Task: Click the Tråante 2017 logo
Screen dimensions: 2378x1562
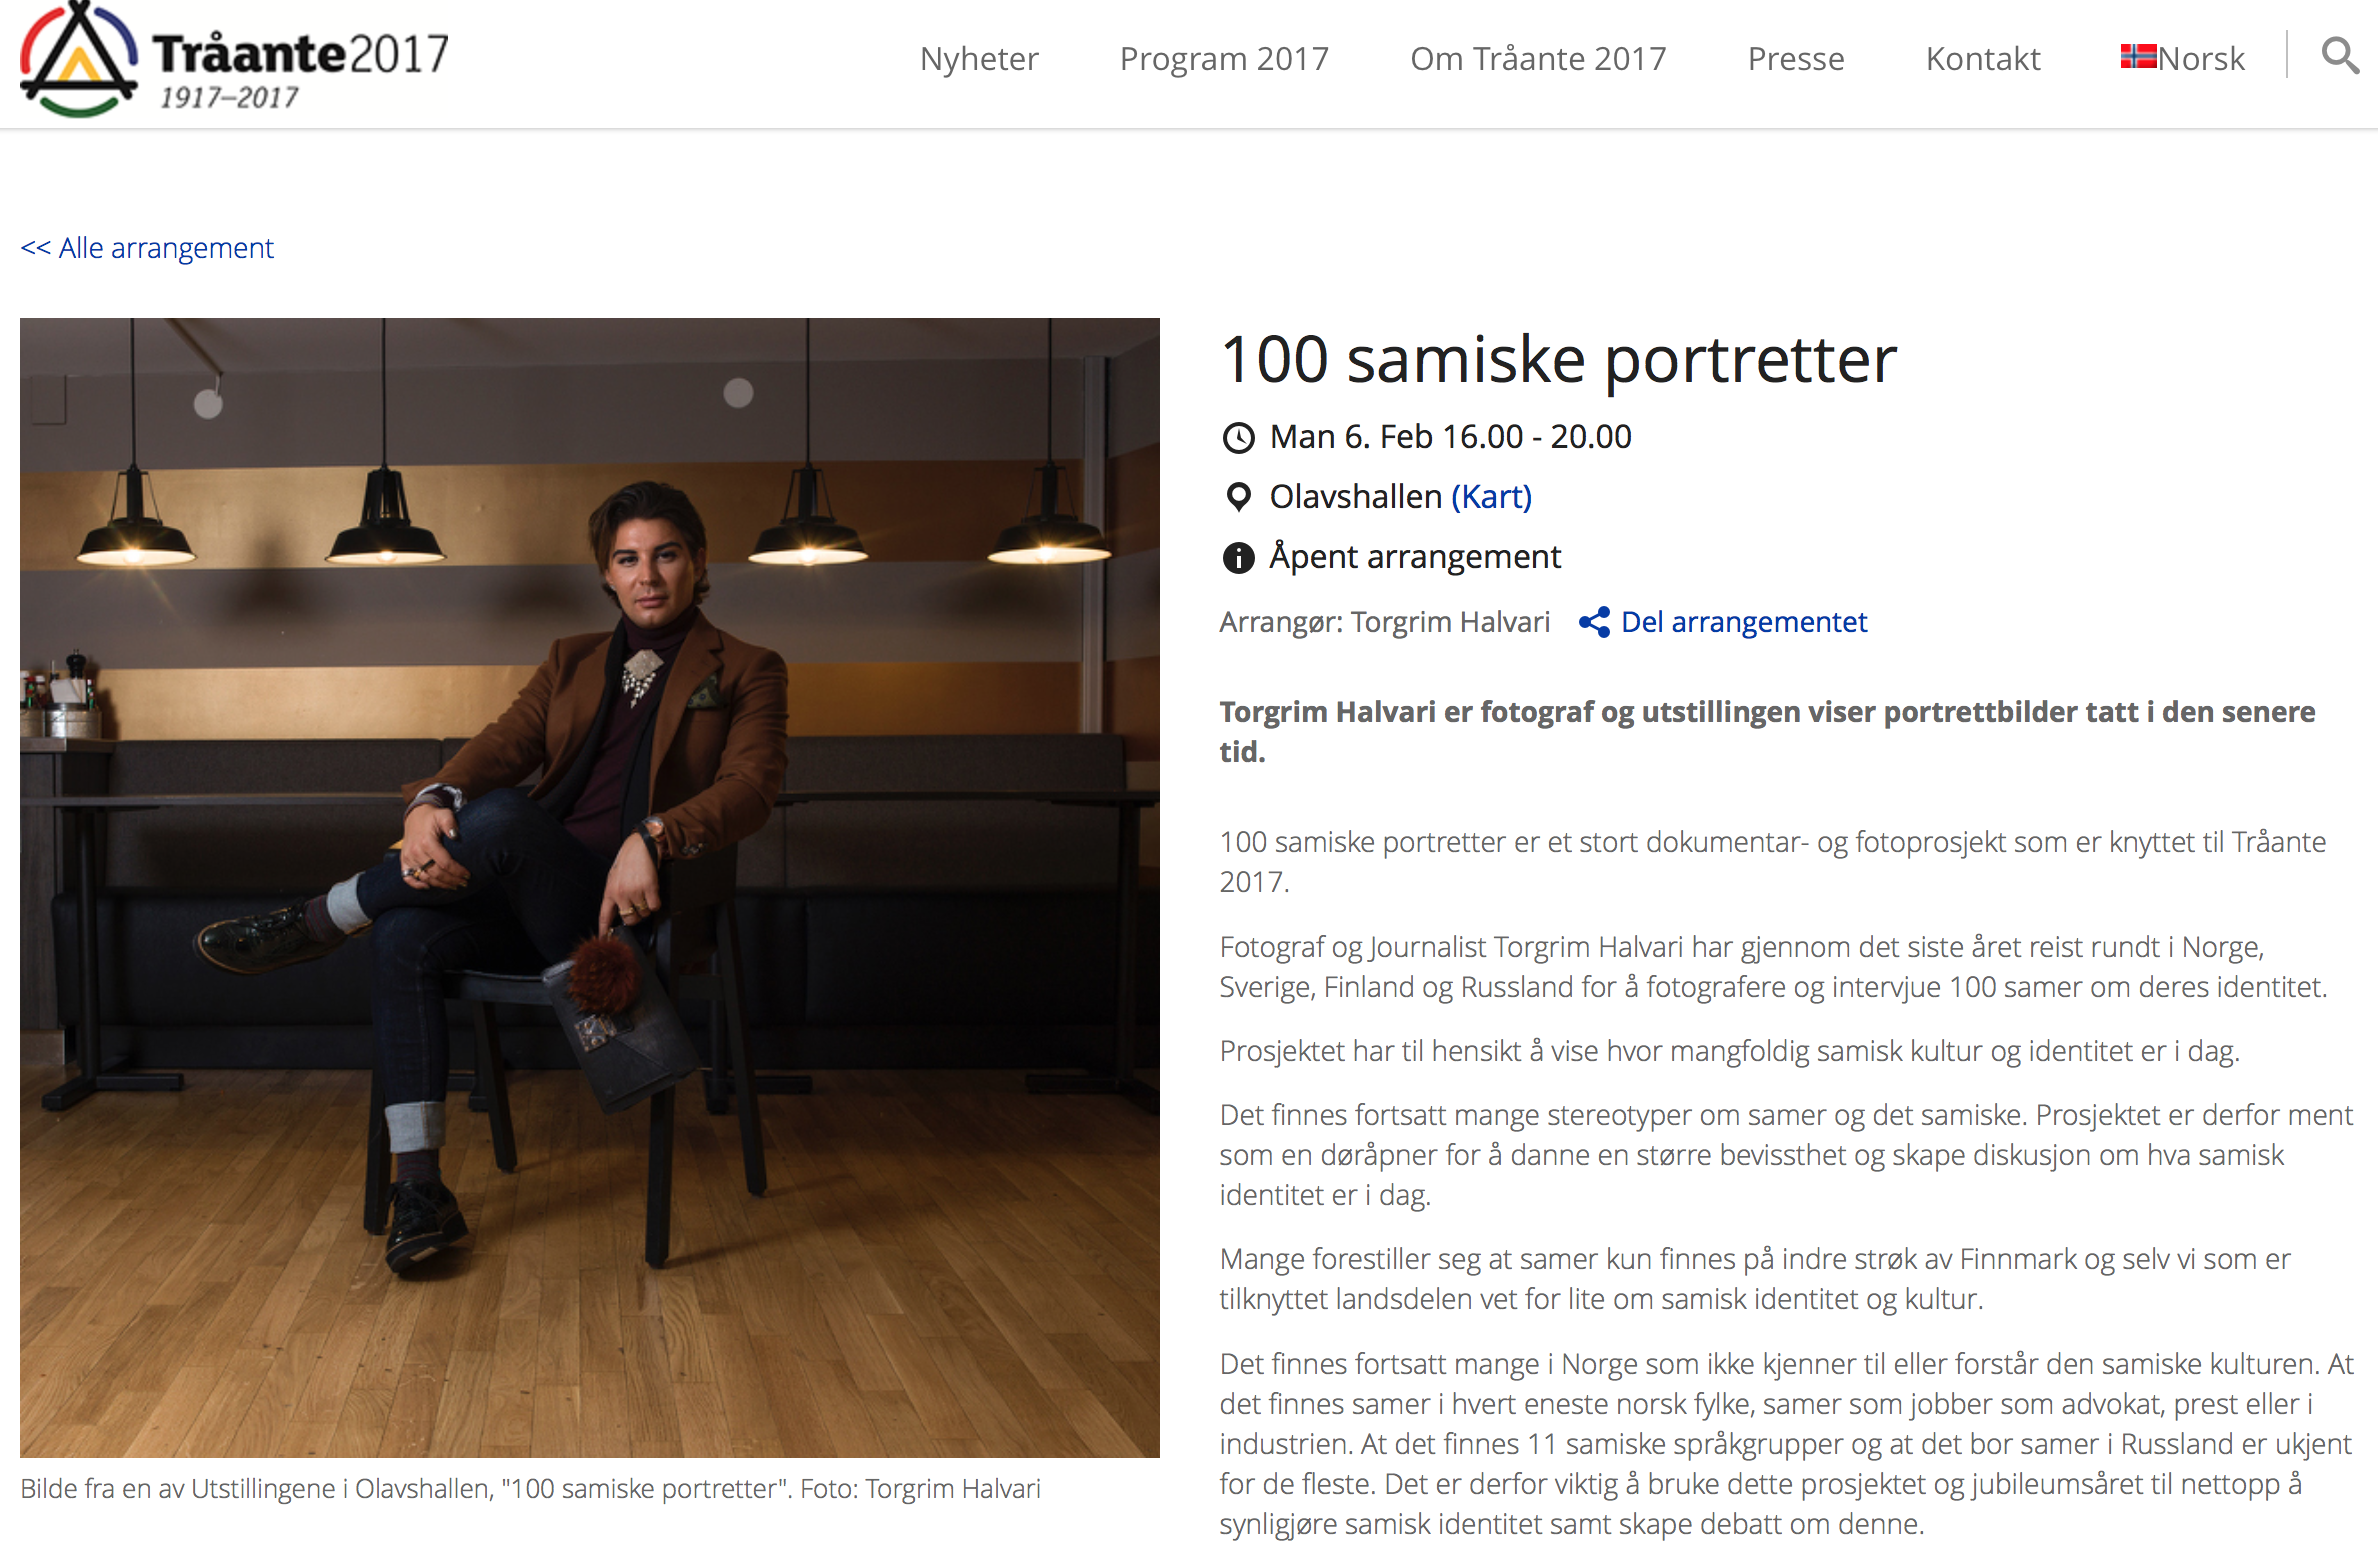Action: pyautogui.click(x=234, y=60)
